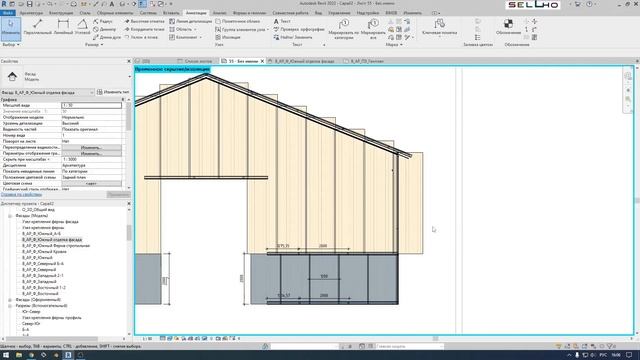Image resolution: width=640 pixels, height=360 pixels.
Task: Activate the Угловой angular dimension tool
Action: click(x=82, y=27)
